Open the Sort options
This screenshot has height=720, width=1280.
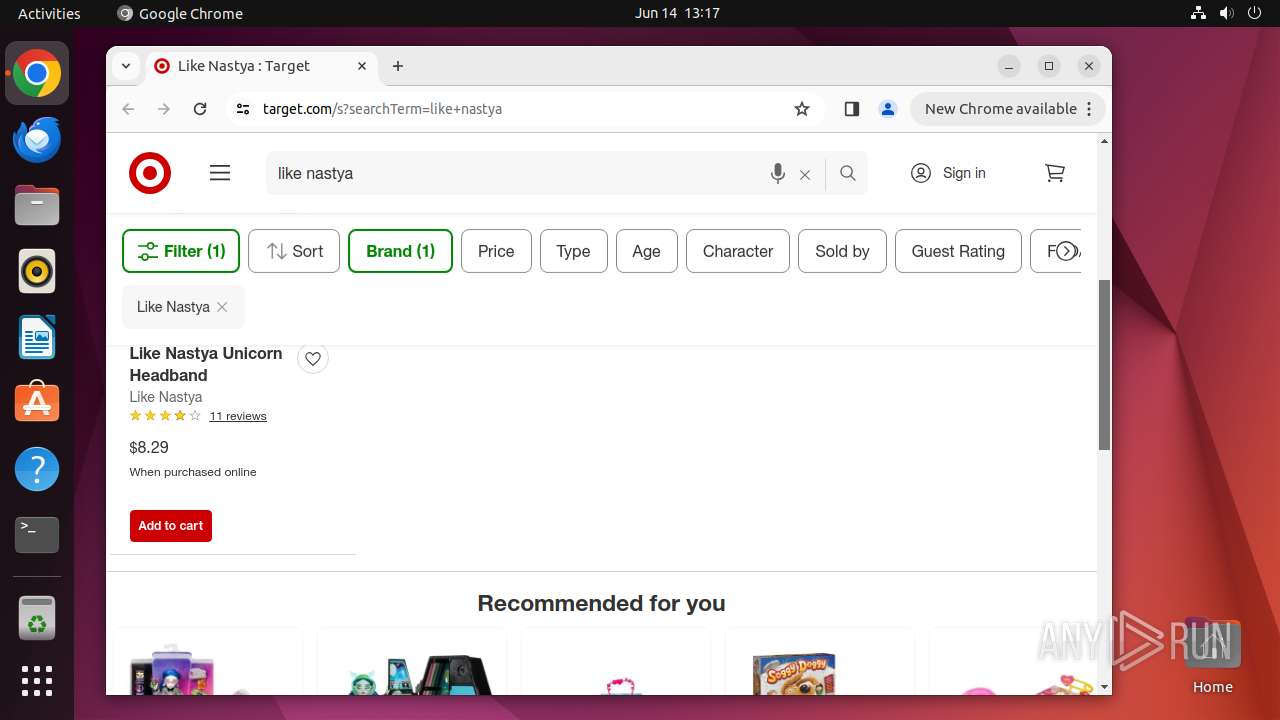click(x=294, y=251)
